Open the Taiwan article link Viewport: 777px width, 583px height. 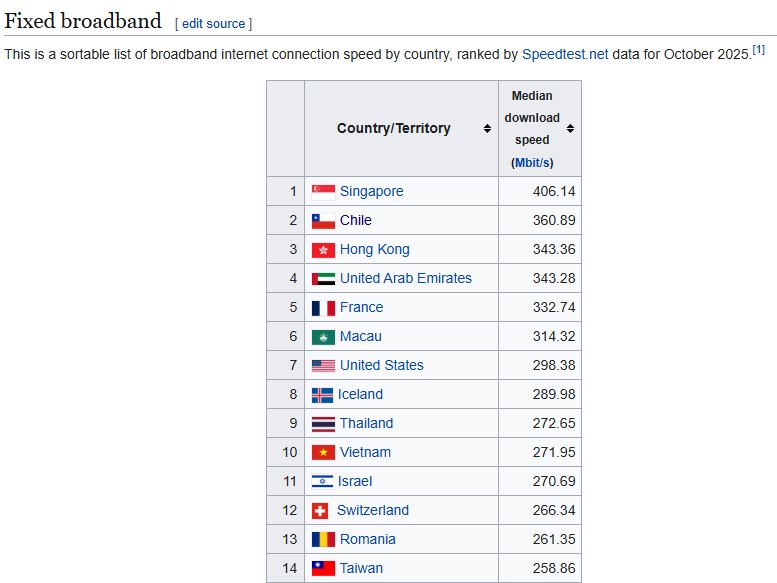pyautogui.click(x=361, y=568)
